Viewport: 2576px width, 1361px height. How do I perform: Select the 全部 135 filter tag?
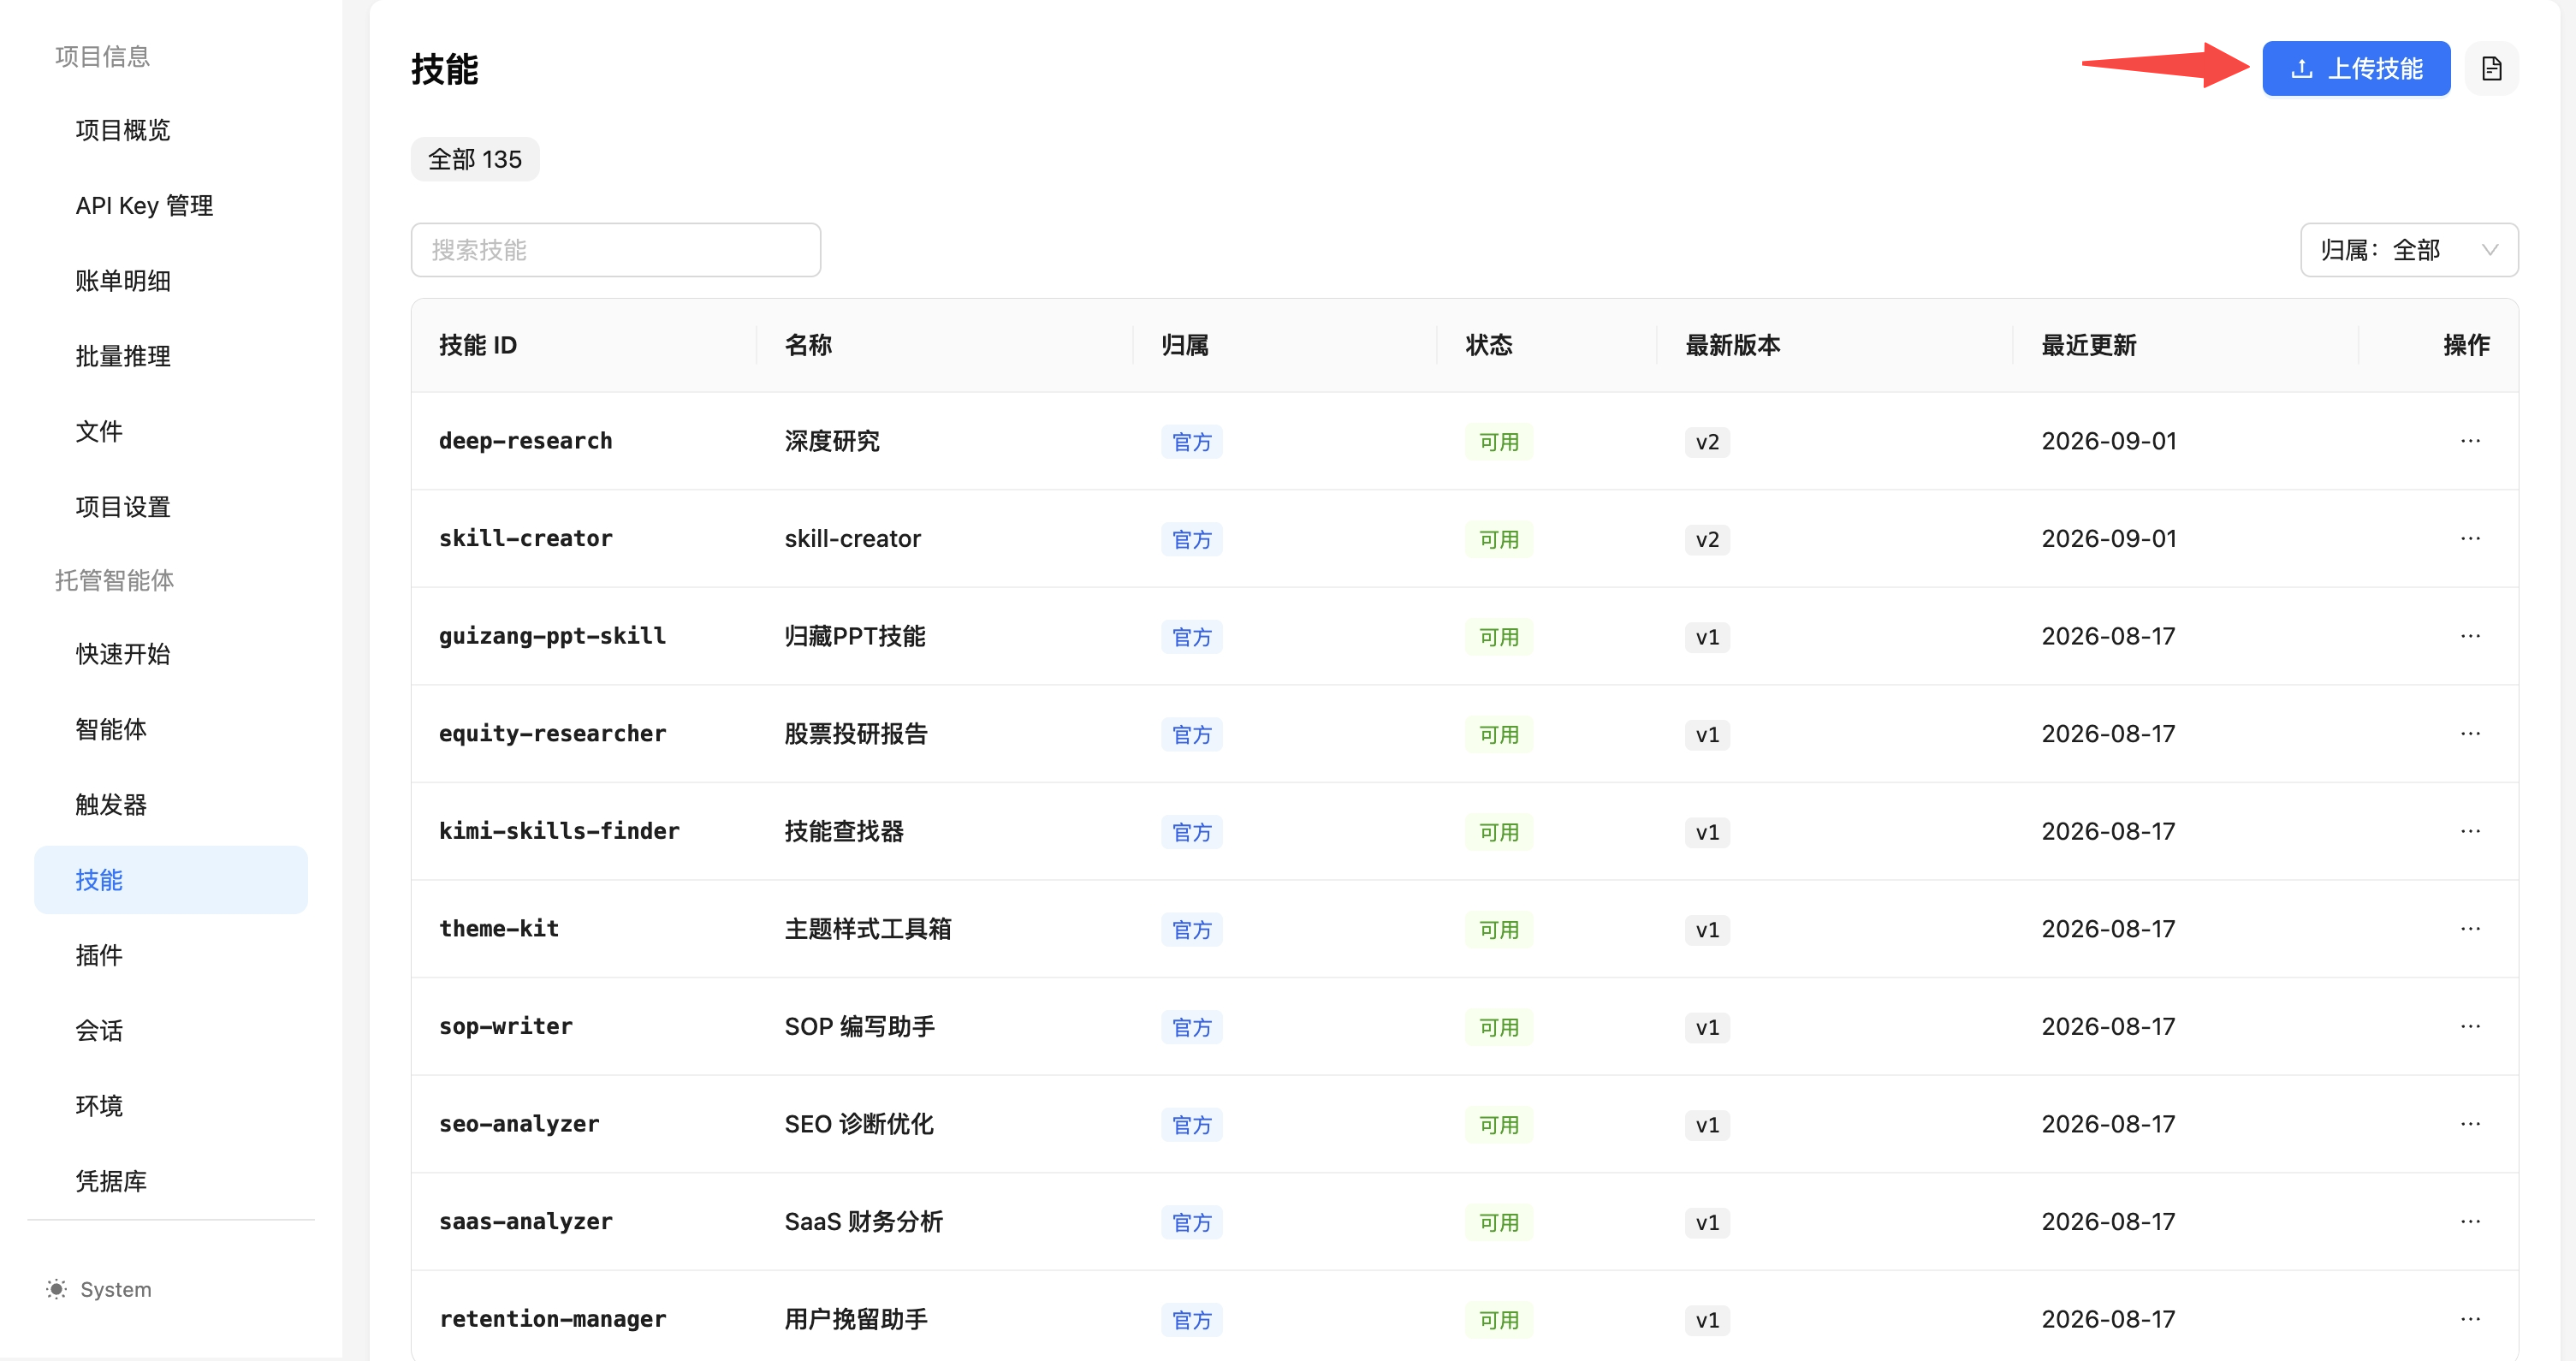pos(475,159)
